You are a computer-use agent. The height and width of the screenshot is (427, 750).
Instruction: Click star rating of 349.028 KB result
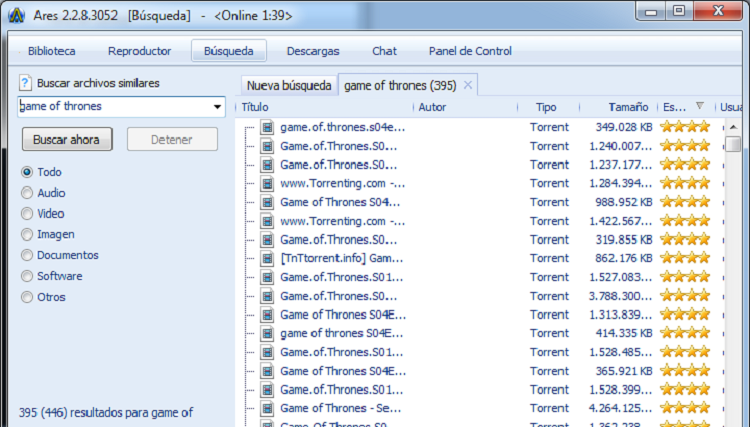[685, 127]
